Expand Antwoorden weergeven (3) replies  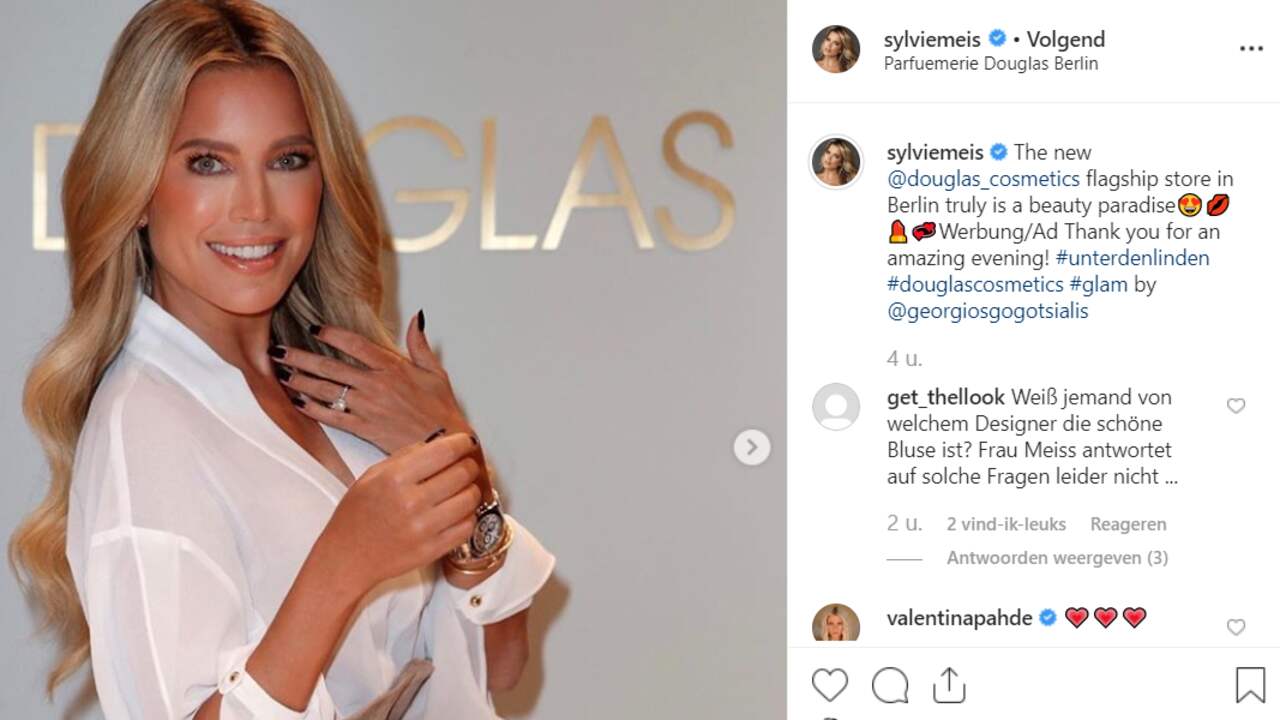point(1057,558)
